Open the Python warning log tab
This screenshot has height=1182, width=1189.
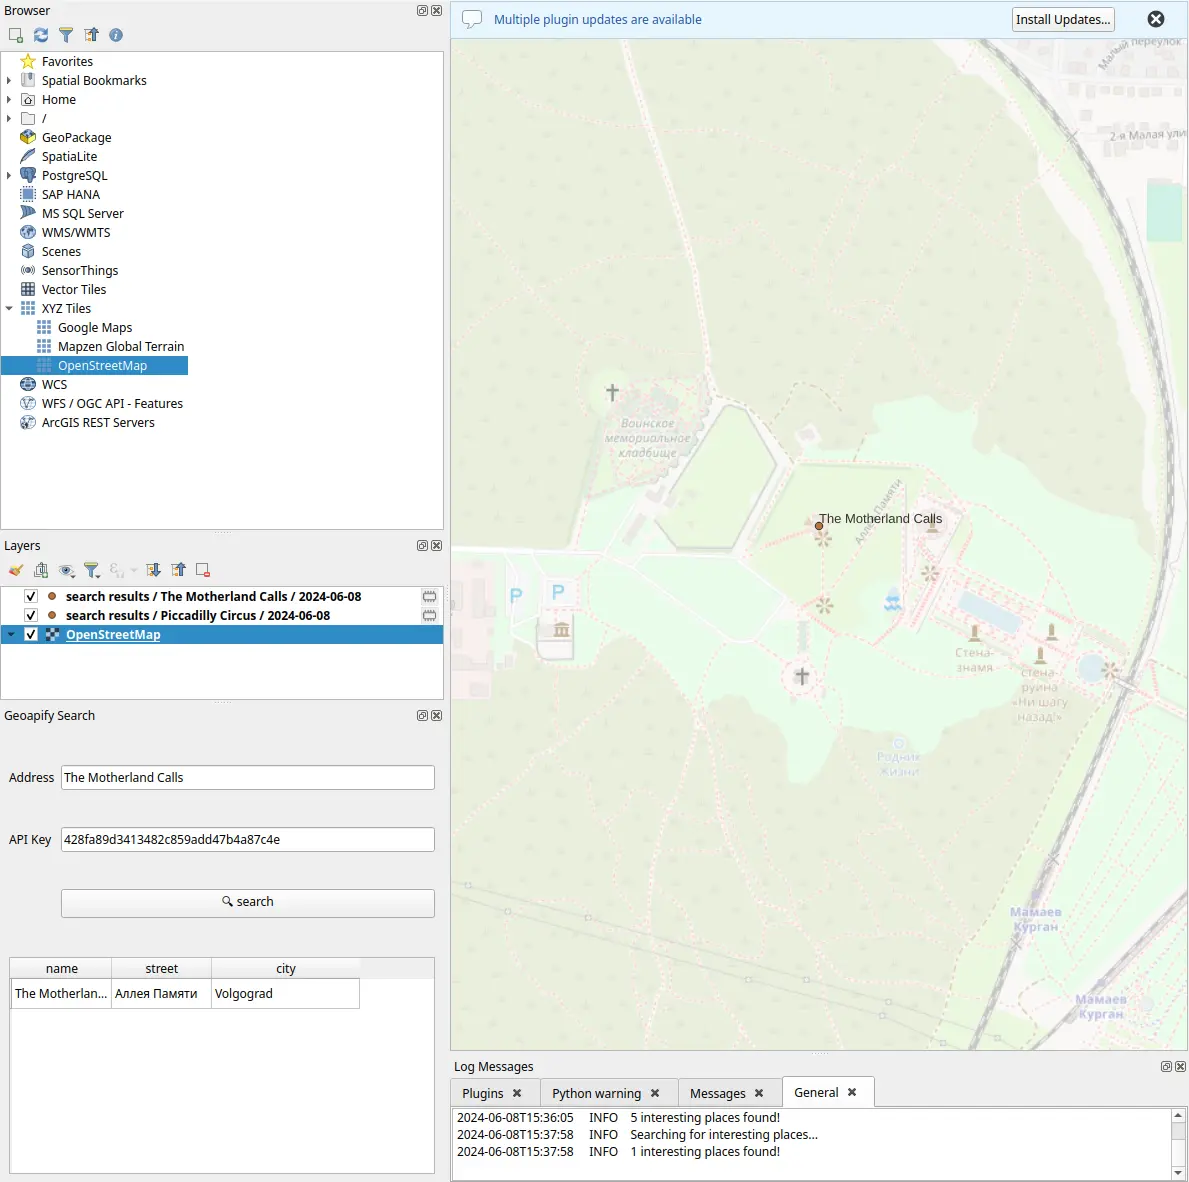click(596, 1093)
